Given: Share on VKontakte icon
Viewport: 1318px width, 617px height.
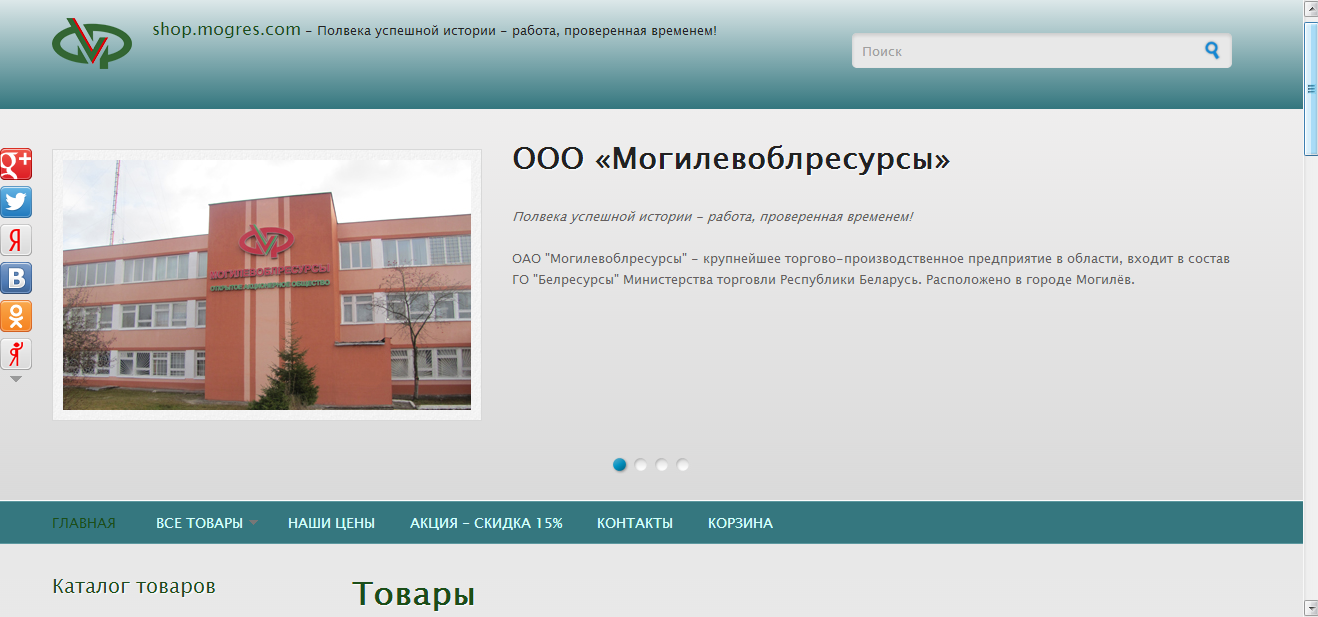Looking at the screenshot, I should [16, 278].
